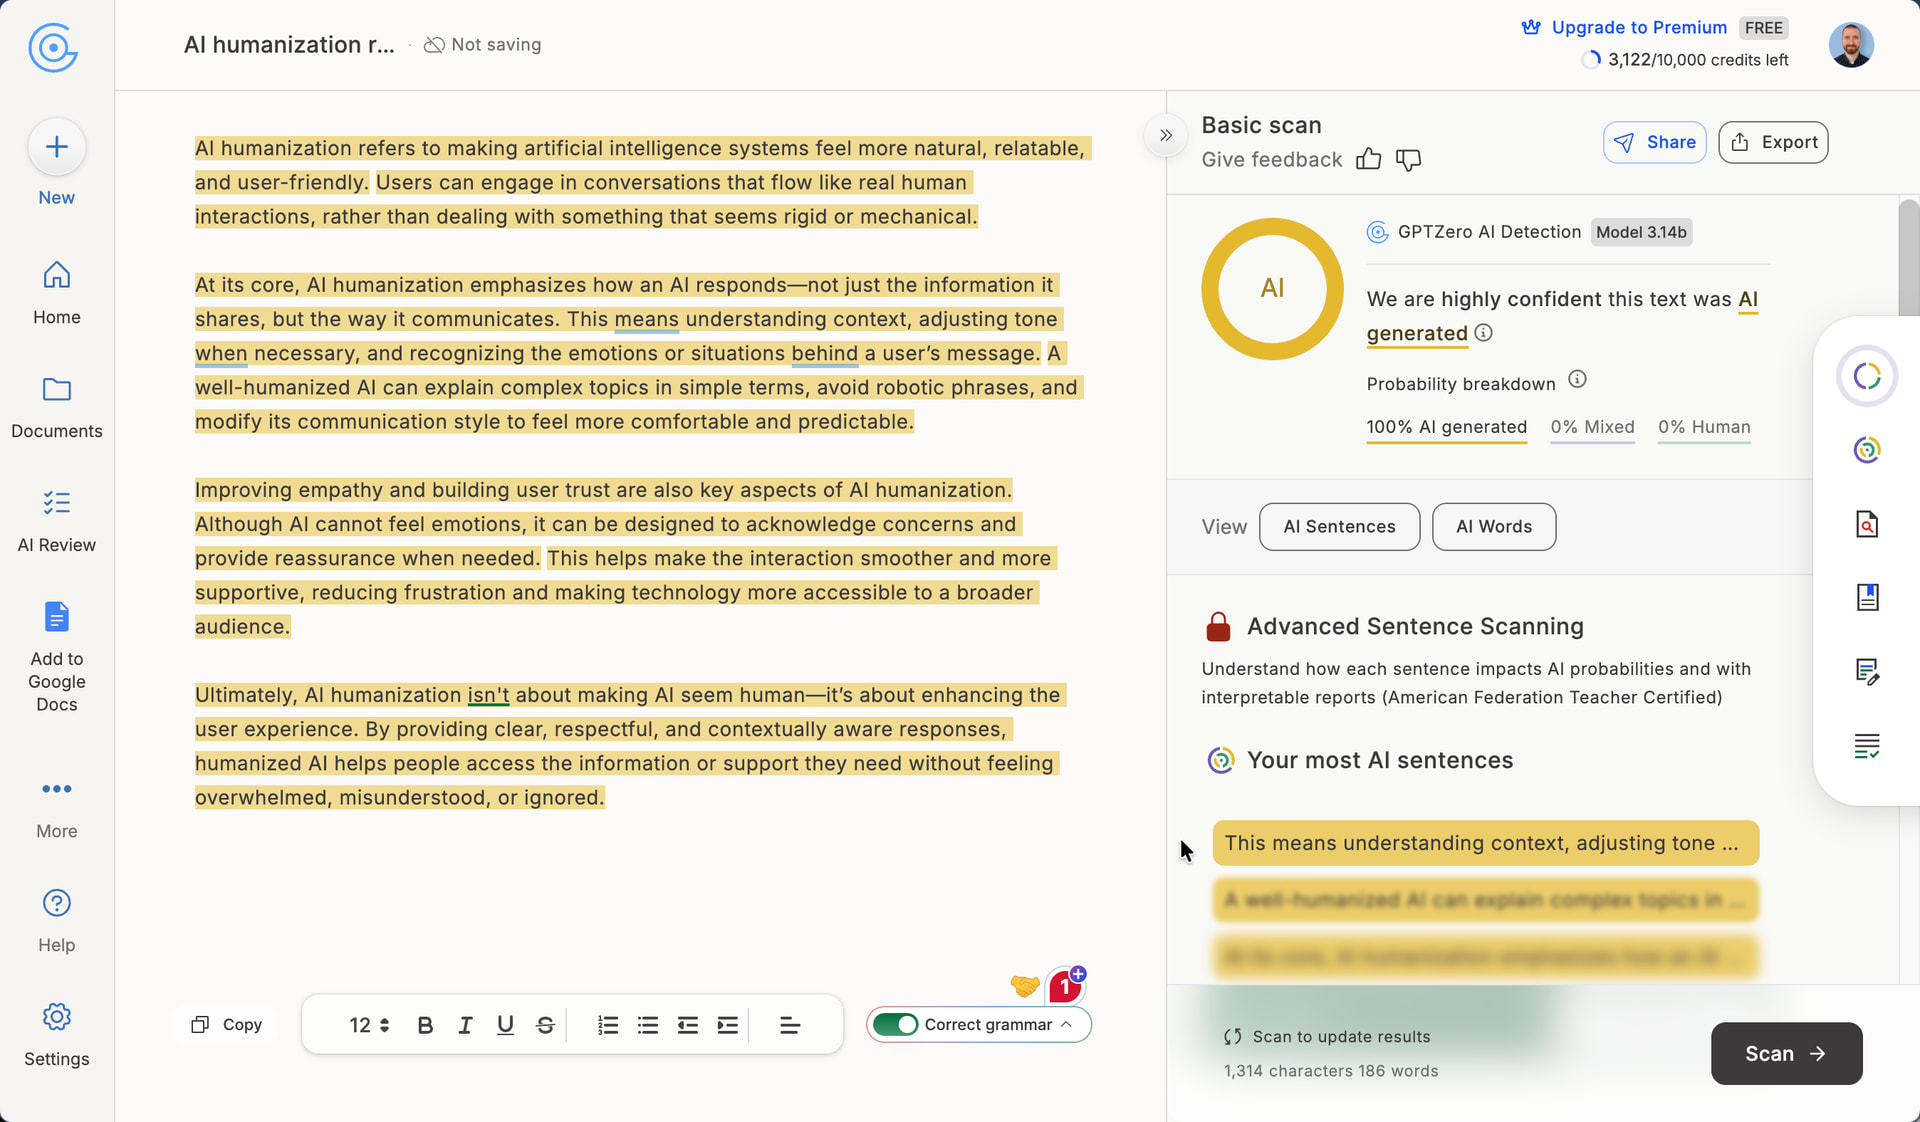Screen dimensions: 1920x1122
Task: Toggle the Correct grammar switch
Action: 895,1025
